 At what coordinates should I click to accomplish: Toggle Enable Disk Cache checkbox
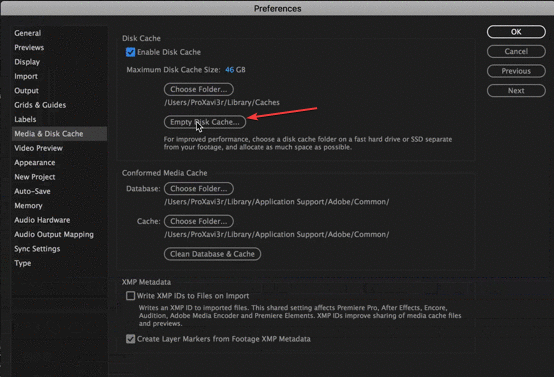point(130,52)
